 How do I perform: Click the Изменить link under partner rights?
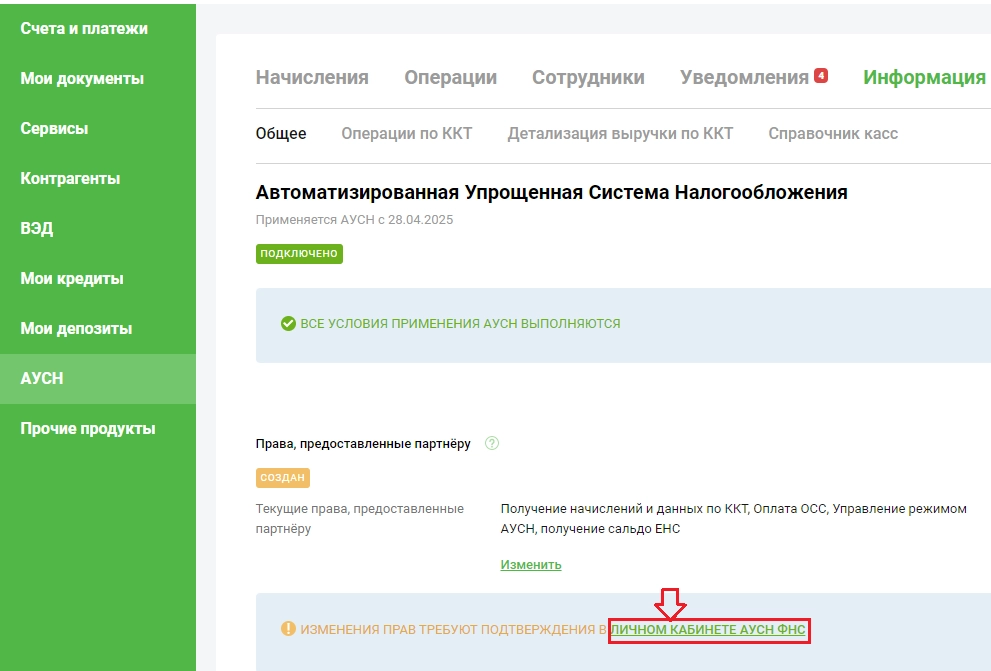pos(531,565)
